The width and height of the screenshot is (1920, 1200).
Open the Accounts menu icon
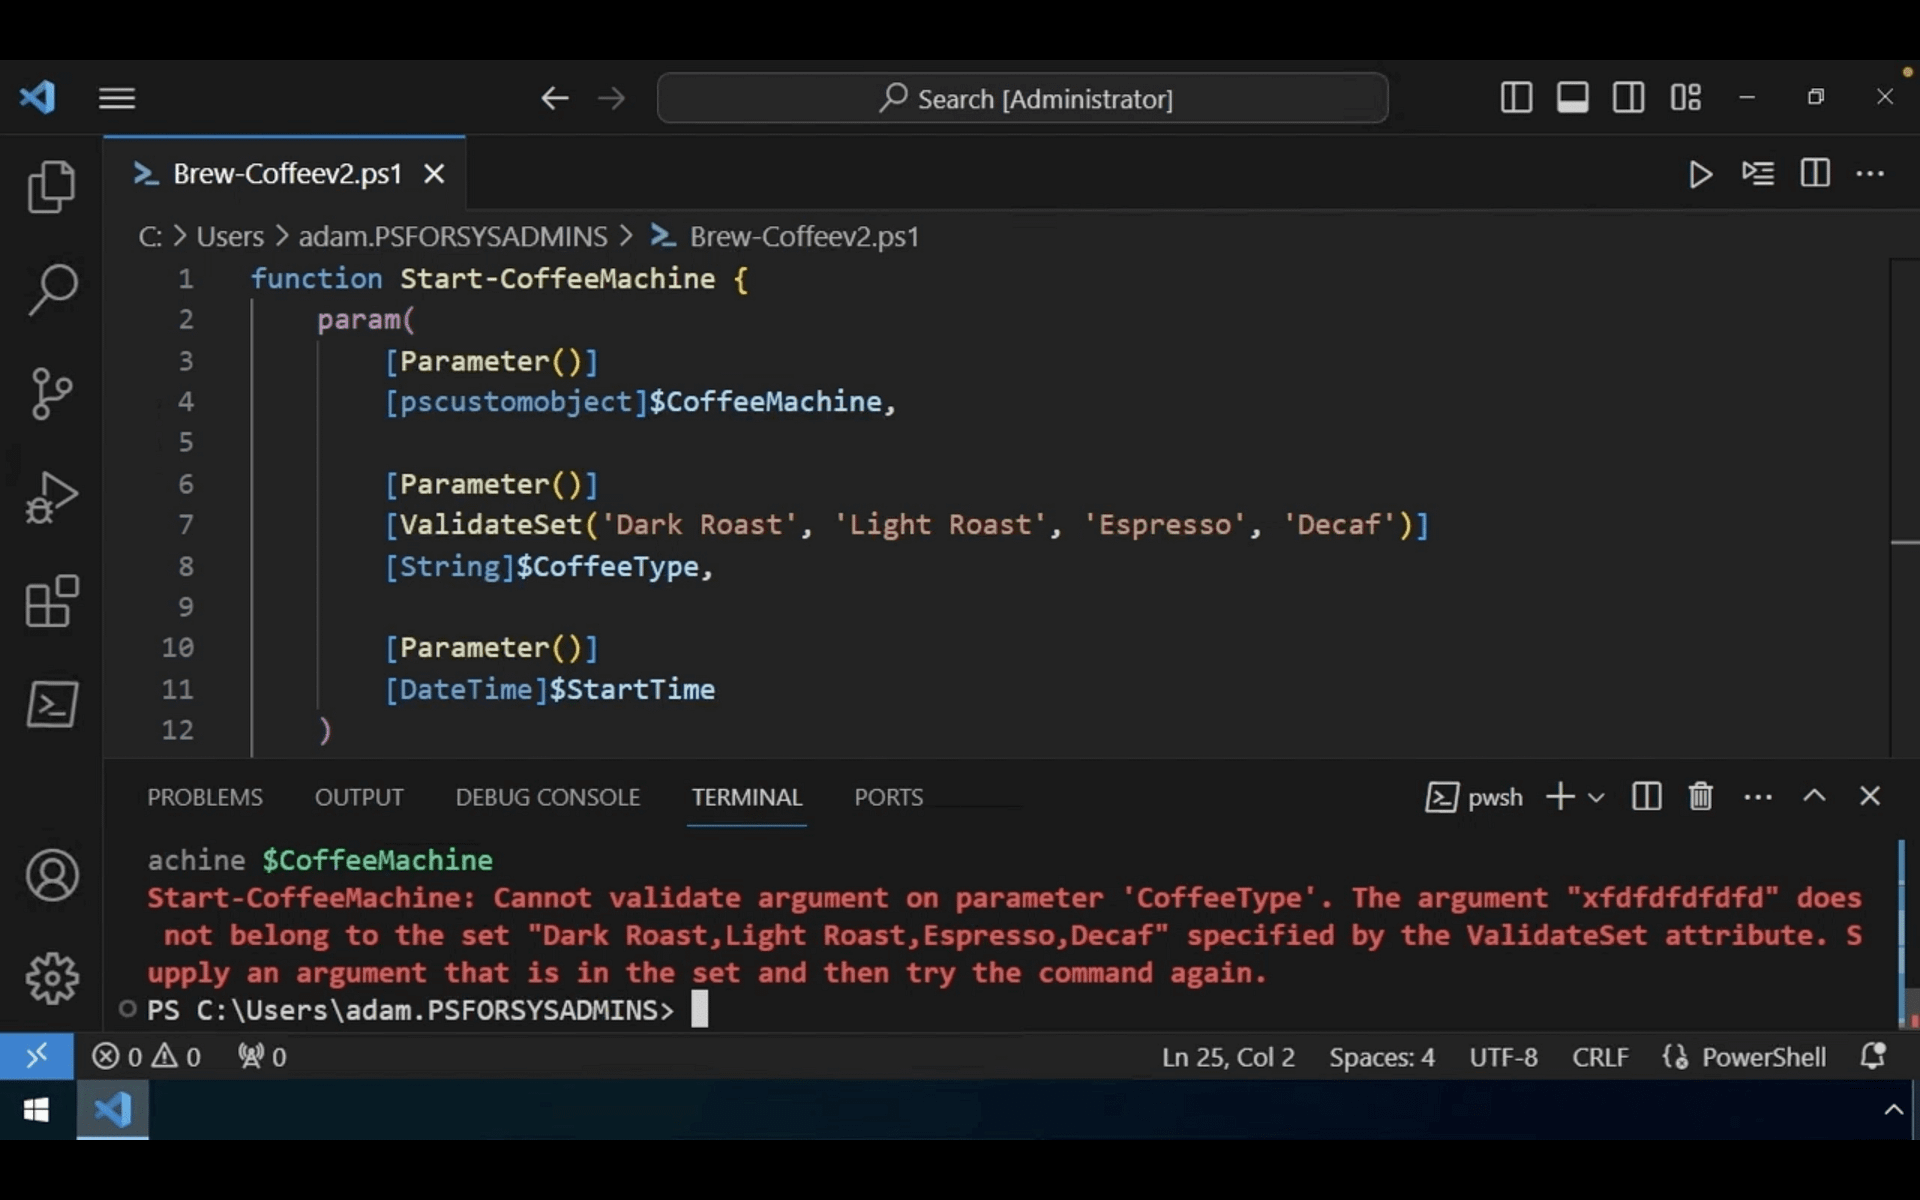click(x=52, y=876)
